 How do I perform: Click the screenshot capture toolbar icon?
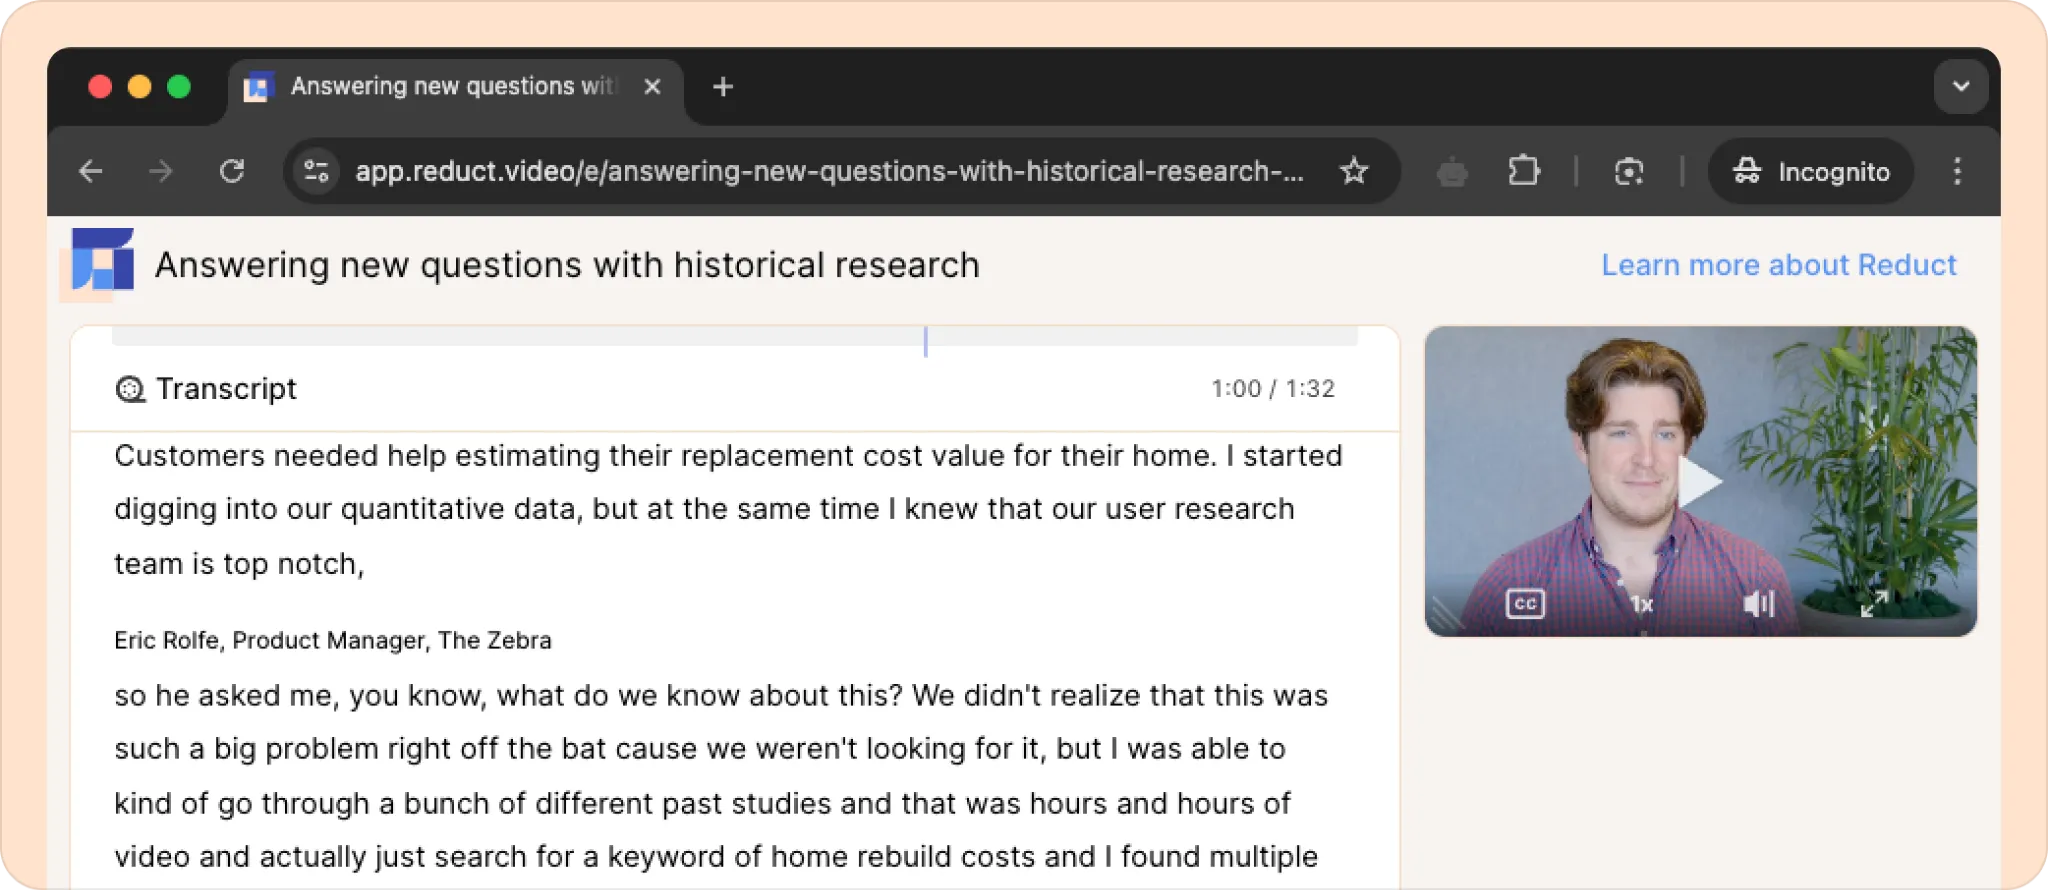(x=1629, y=172)
